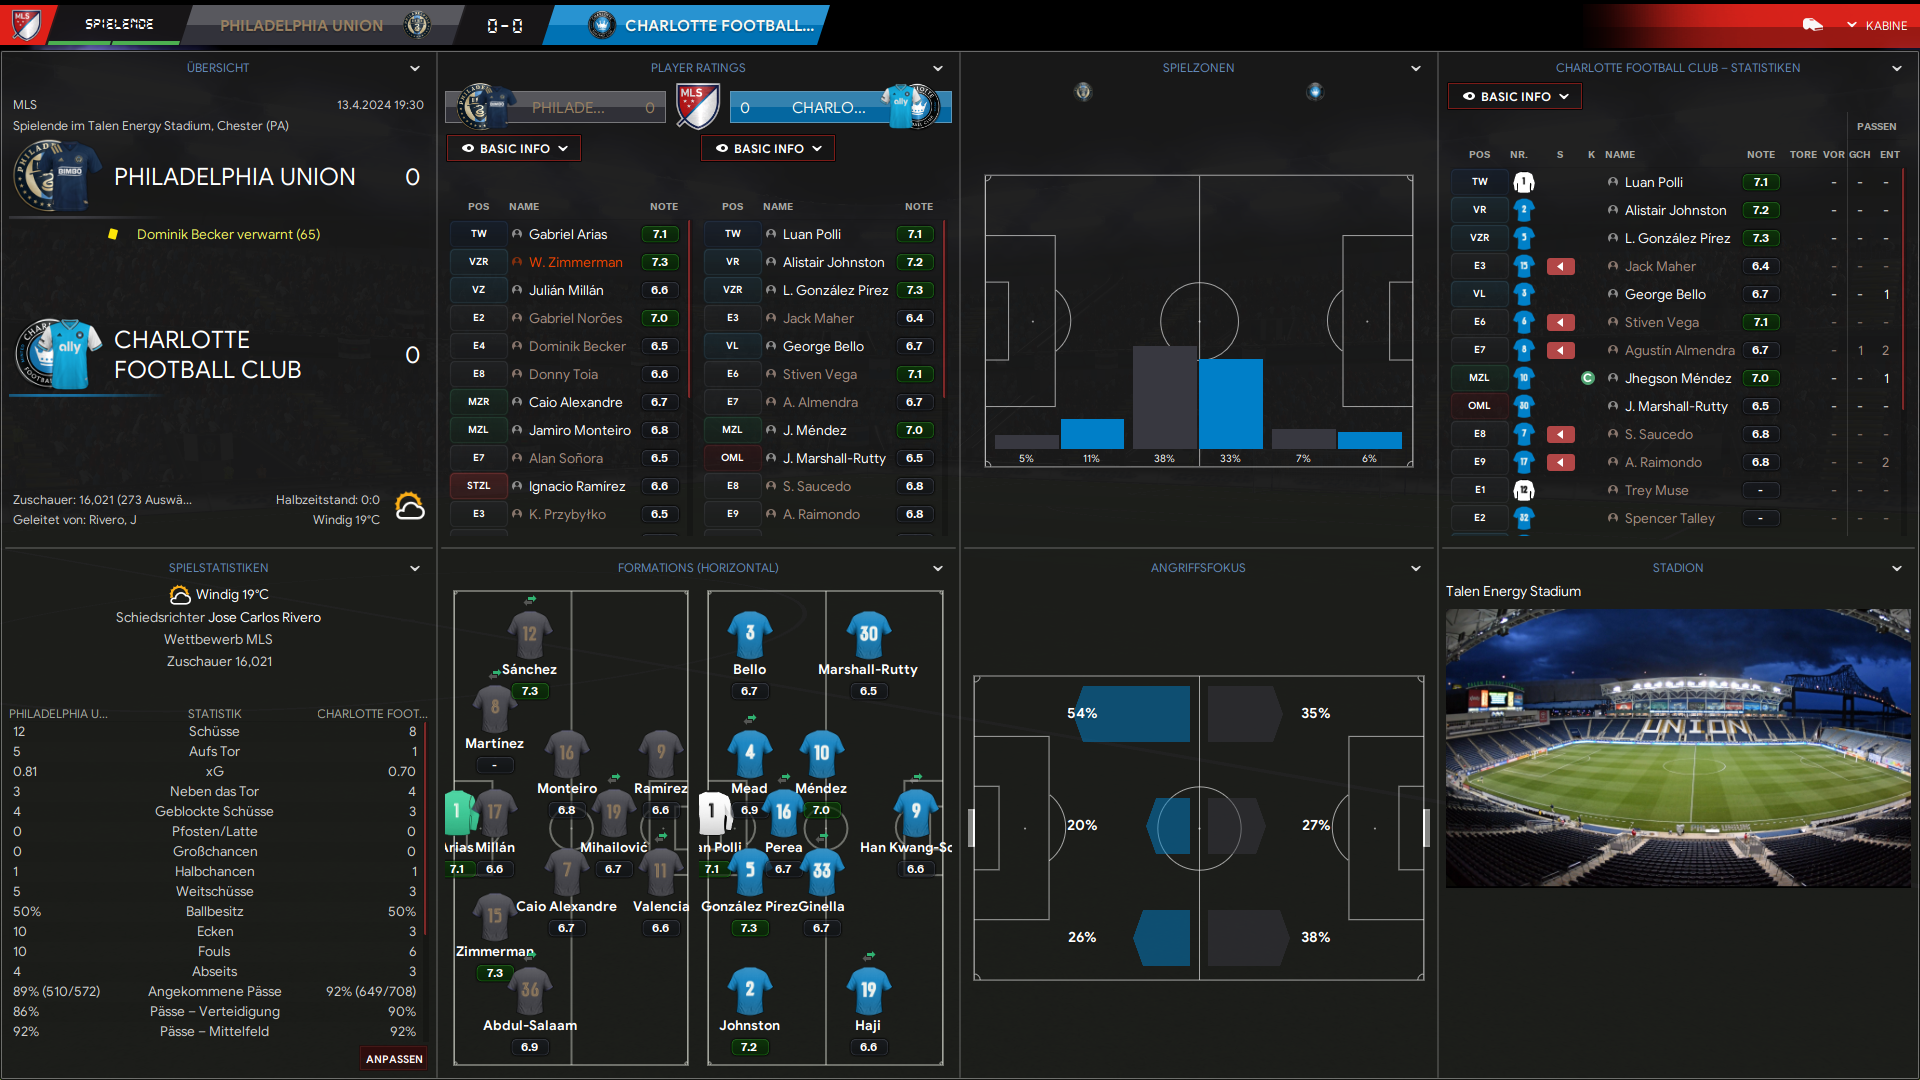Open the Übersicht panel dropdown
1920x1080 pixels.
pos(414,68)
